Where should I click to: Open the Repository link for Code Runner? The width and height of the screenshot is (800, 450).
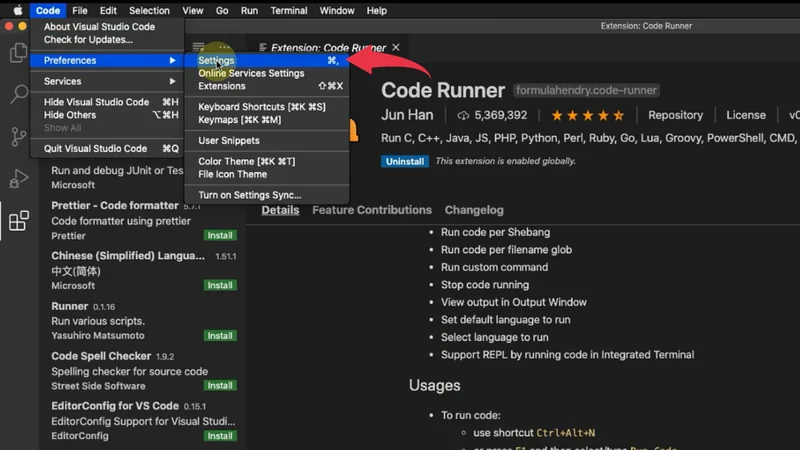pyautogui.click(x=675, y=116)
